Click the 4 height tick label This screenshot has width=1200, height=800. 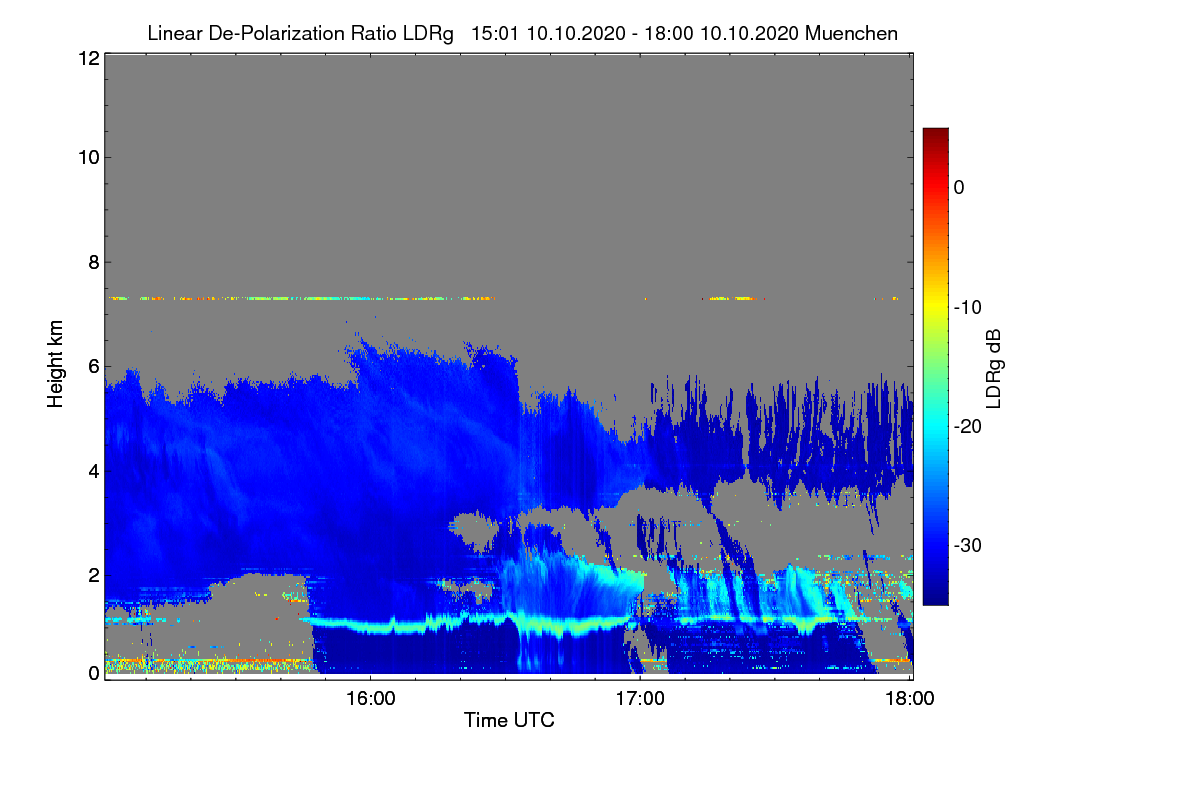point(93,470)
